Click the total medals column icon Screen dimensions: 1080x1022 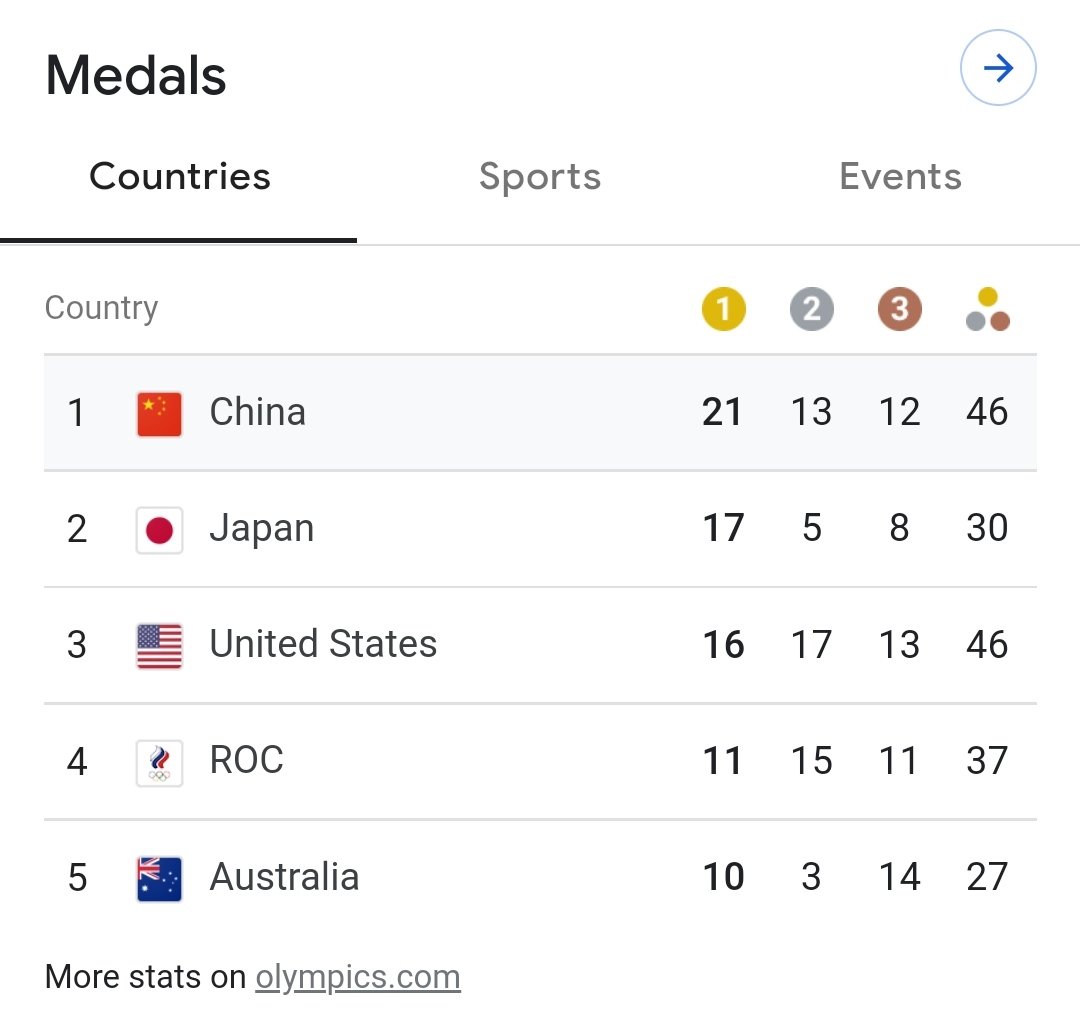click(987, 309)
